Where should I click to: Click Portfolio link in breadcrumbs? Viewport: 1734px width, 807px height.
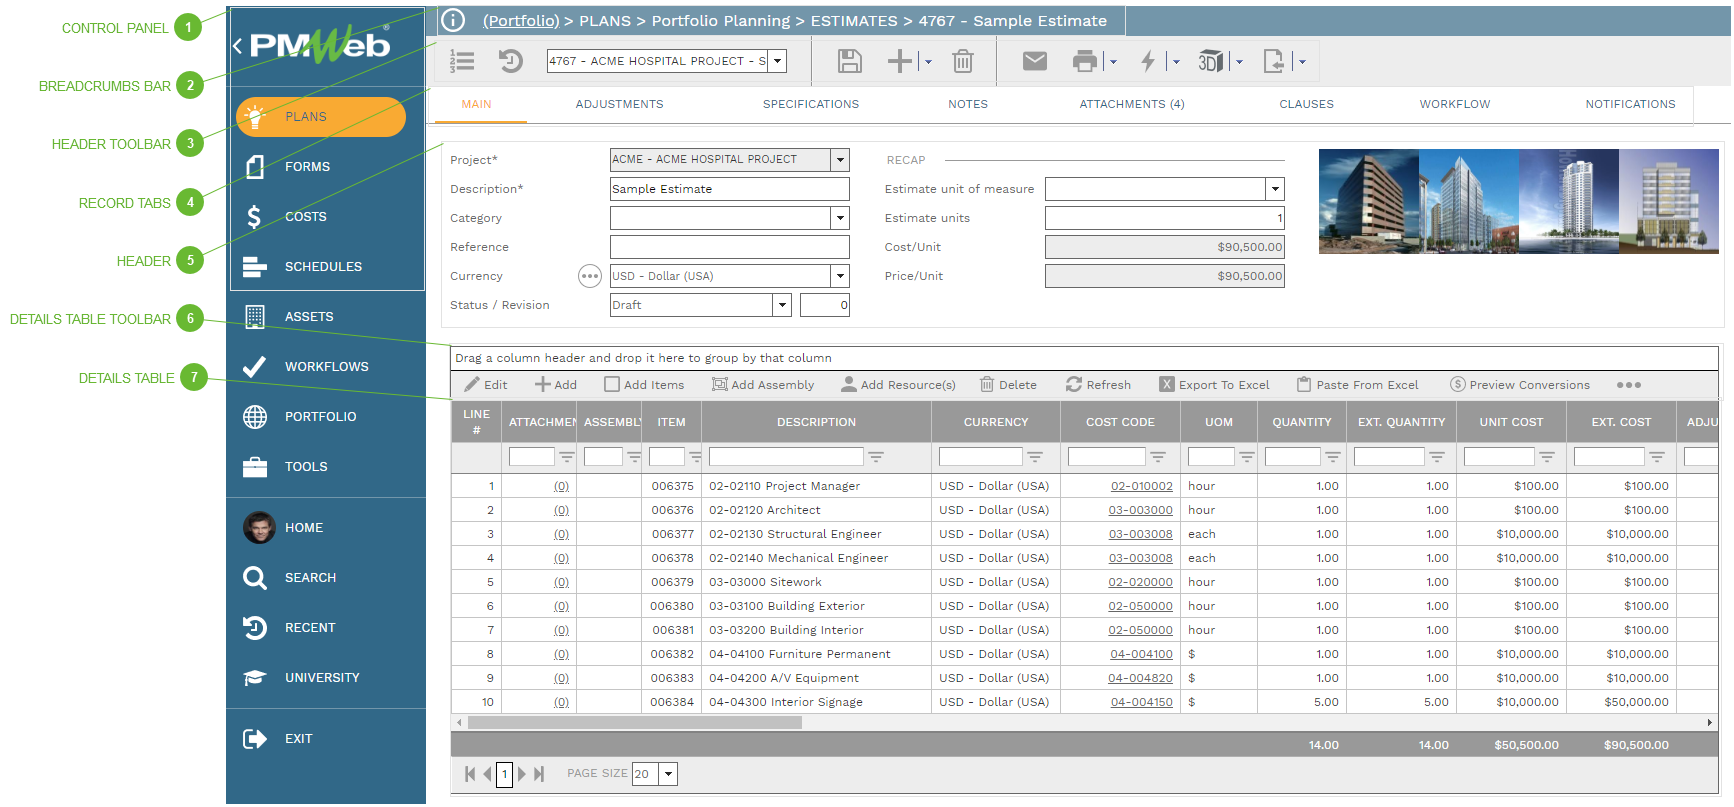click(521, 21)
